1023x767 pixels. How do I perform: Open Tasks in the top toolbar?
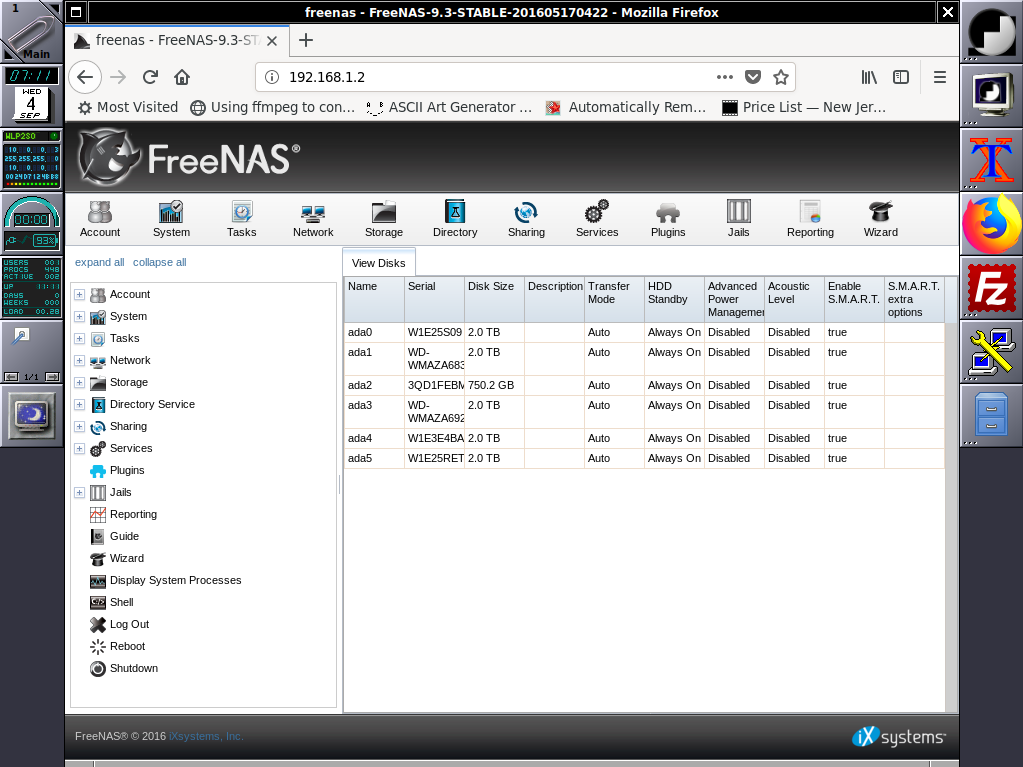pos(241,219)
